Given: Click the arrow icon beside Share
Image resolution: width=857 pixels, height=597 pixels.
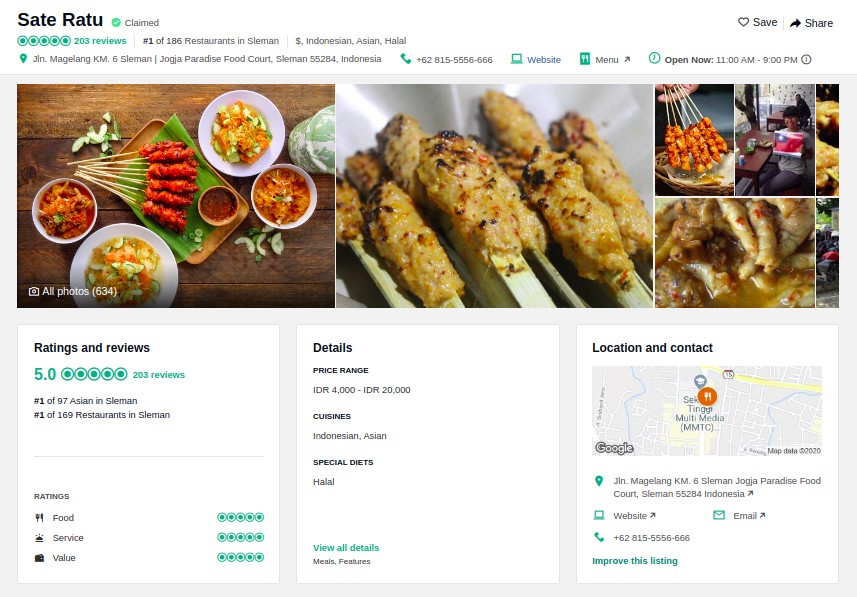Looking at the screenshot, I should click(795, 23).
